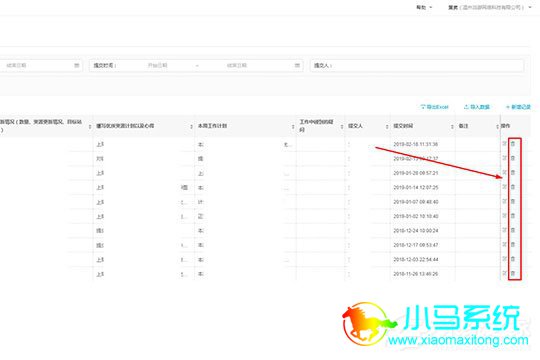Delete the record submitted 2018-12-24 10:00:24
The width and height of the screenshot is (540, 360).
pos(513,230)
